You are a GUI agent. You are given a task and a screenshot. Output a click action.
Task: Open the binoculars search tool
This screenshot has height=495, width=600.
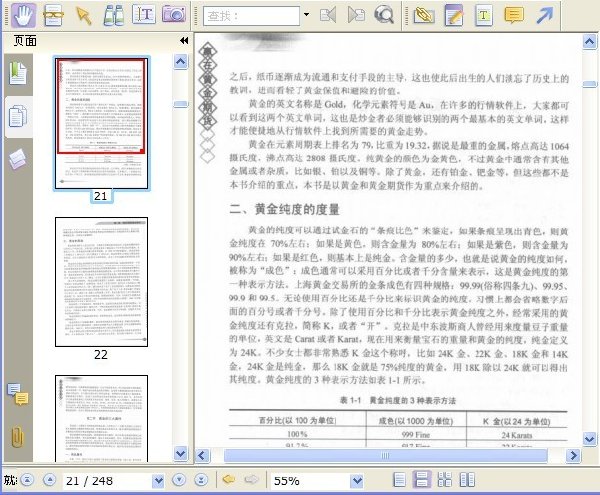114,15
